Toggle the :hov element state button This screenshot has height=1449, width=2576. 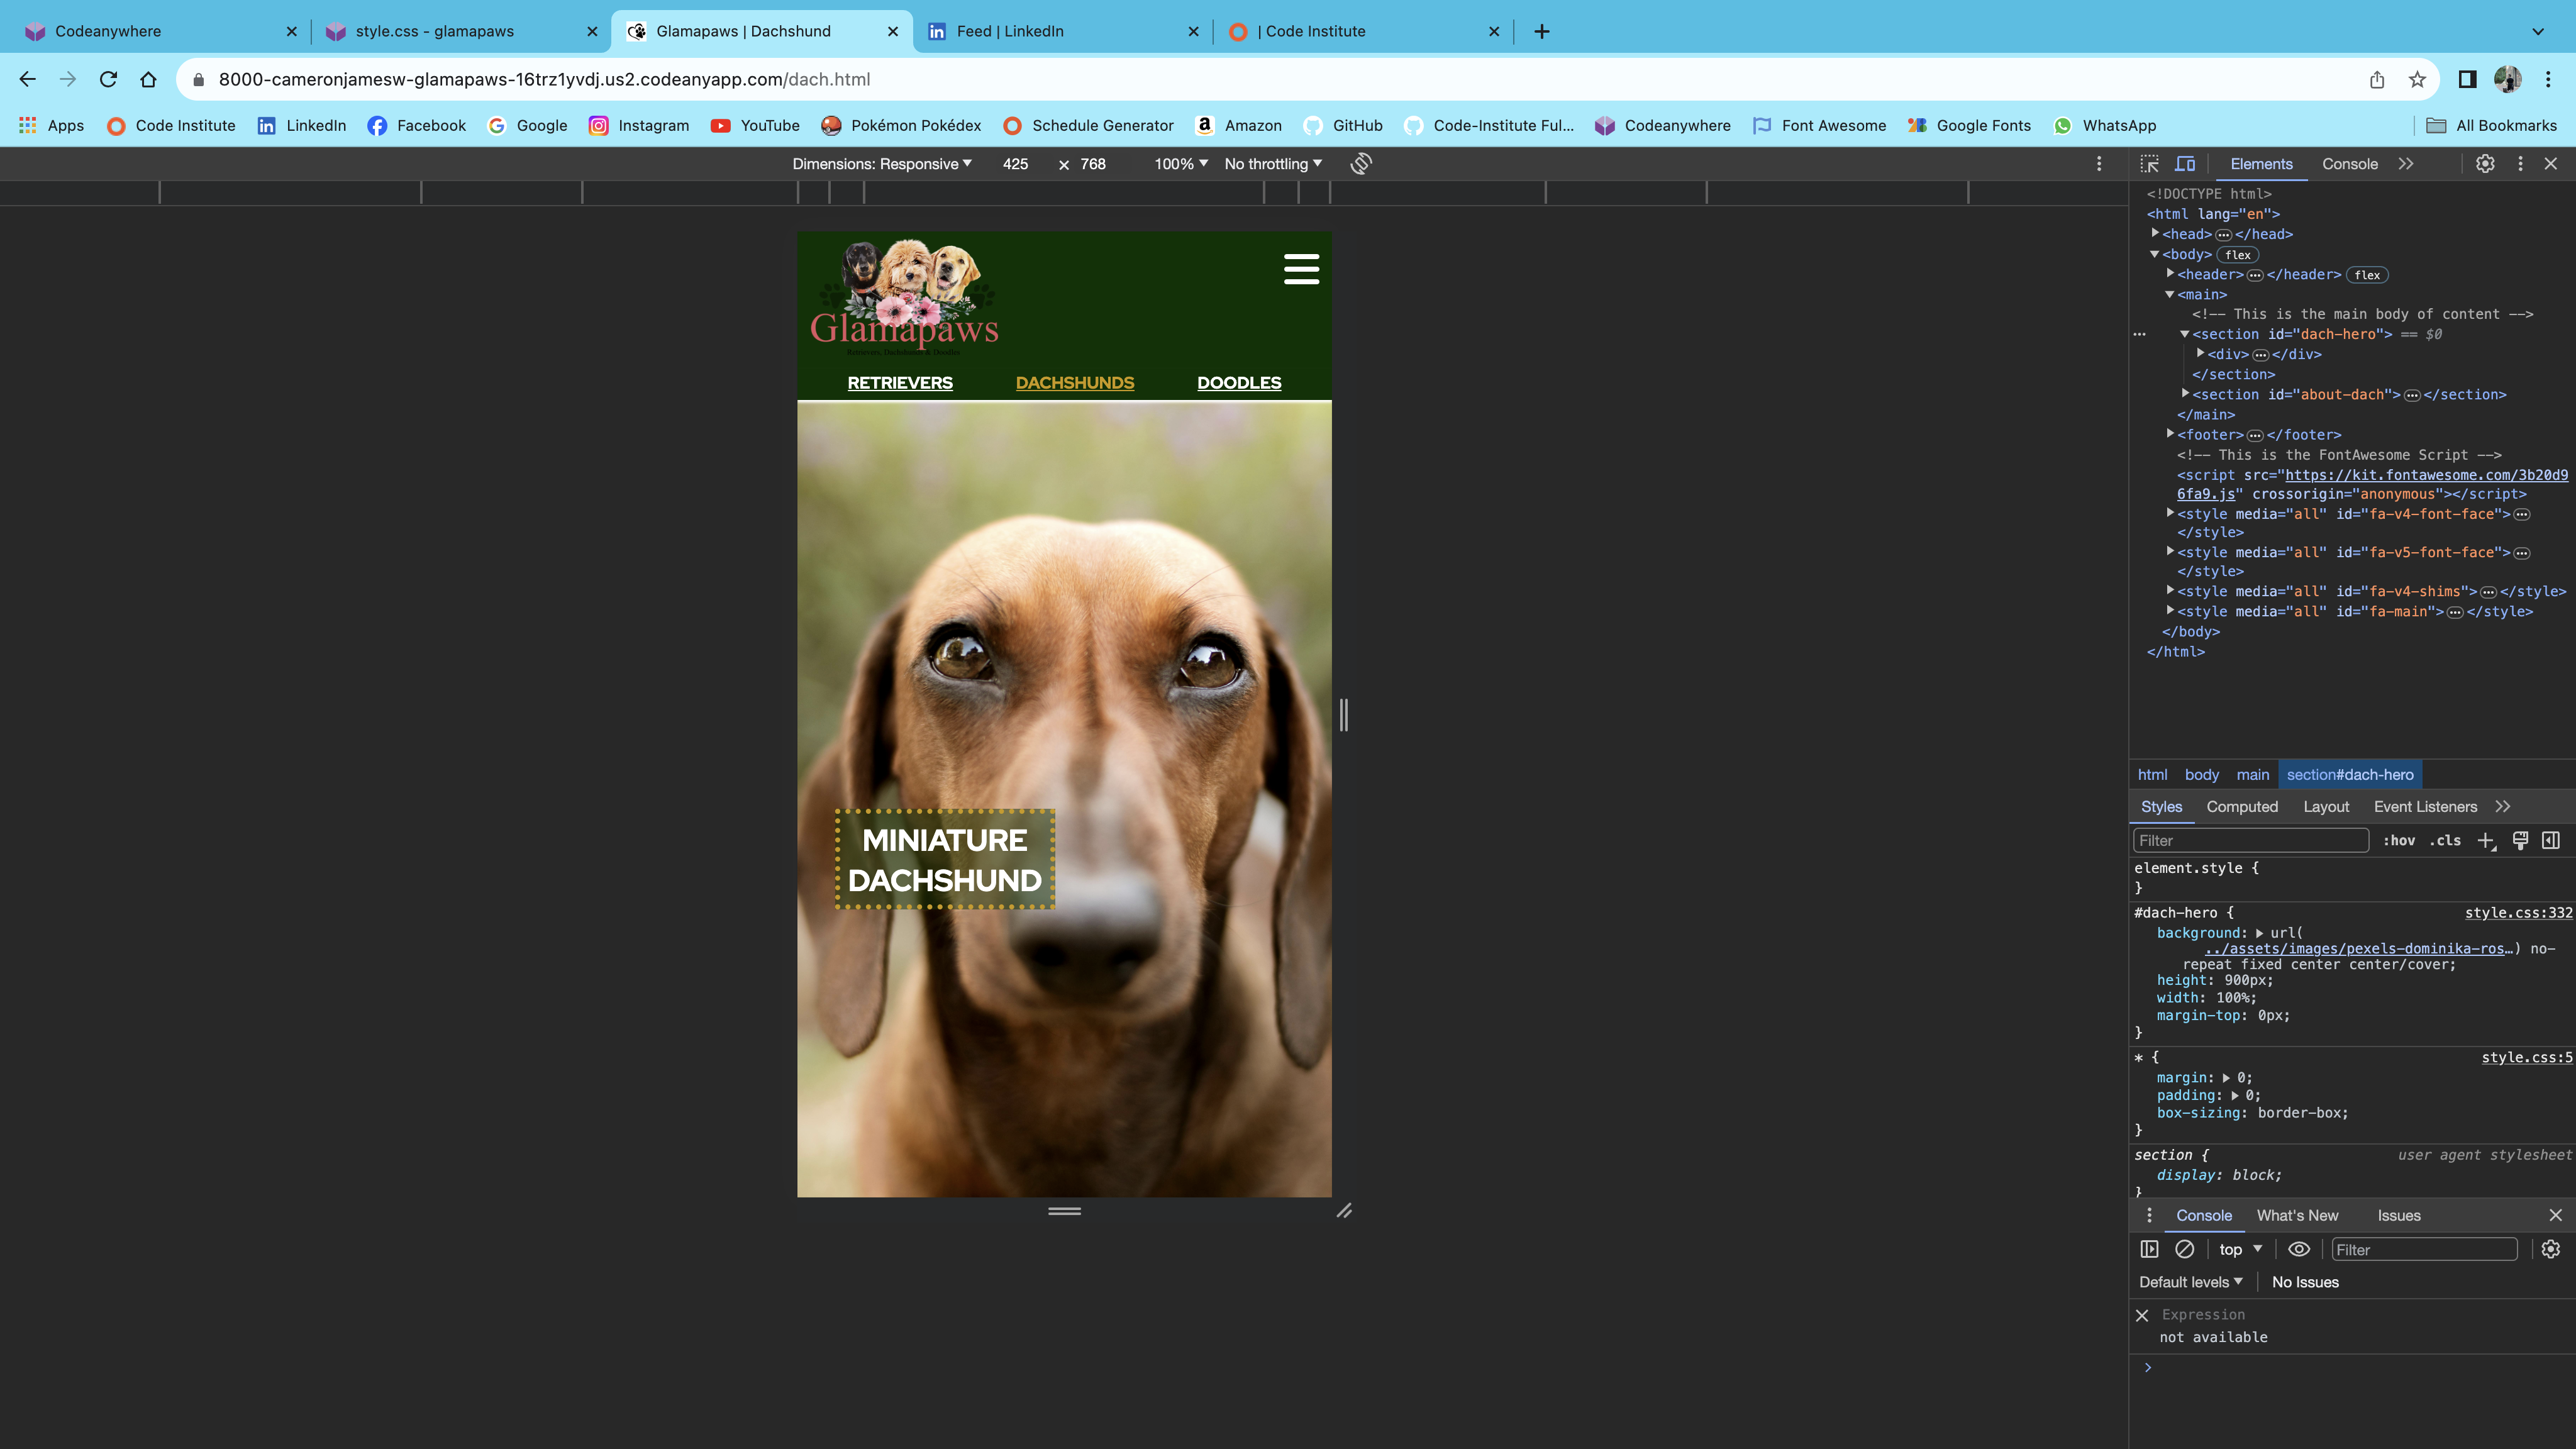tap(2399, 841)
